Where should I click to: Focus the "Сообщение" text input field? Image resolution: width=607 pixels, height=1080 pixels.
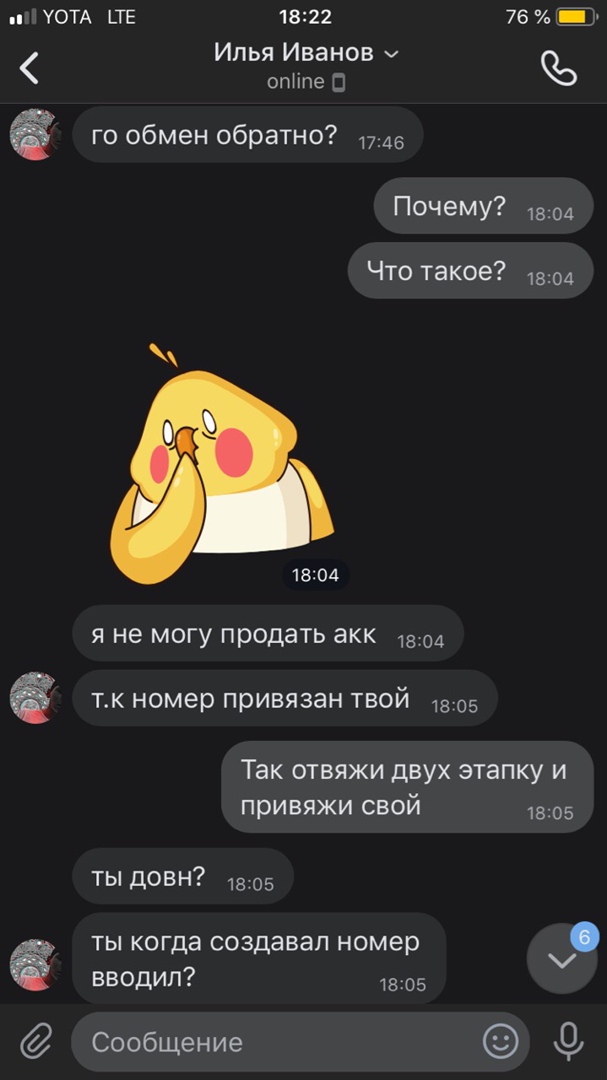pyautogui.click(x=300, y=1041)
